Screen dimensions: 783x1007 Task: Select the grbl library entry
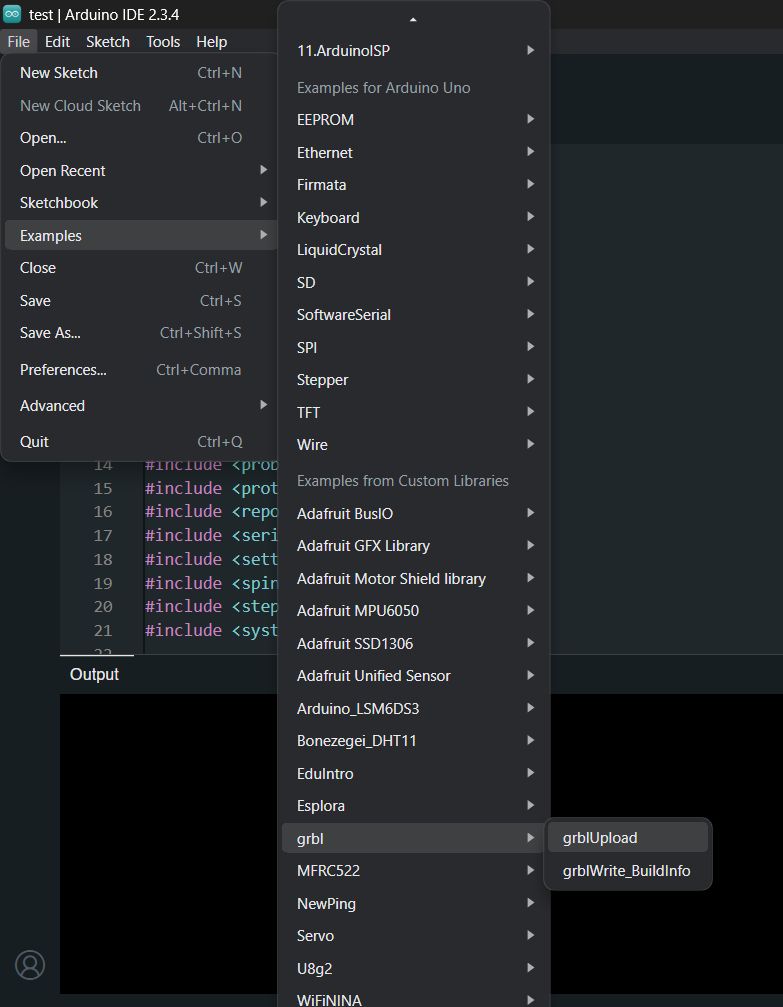pos(414,837)
